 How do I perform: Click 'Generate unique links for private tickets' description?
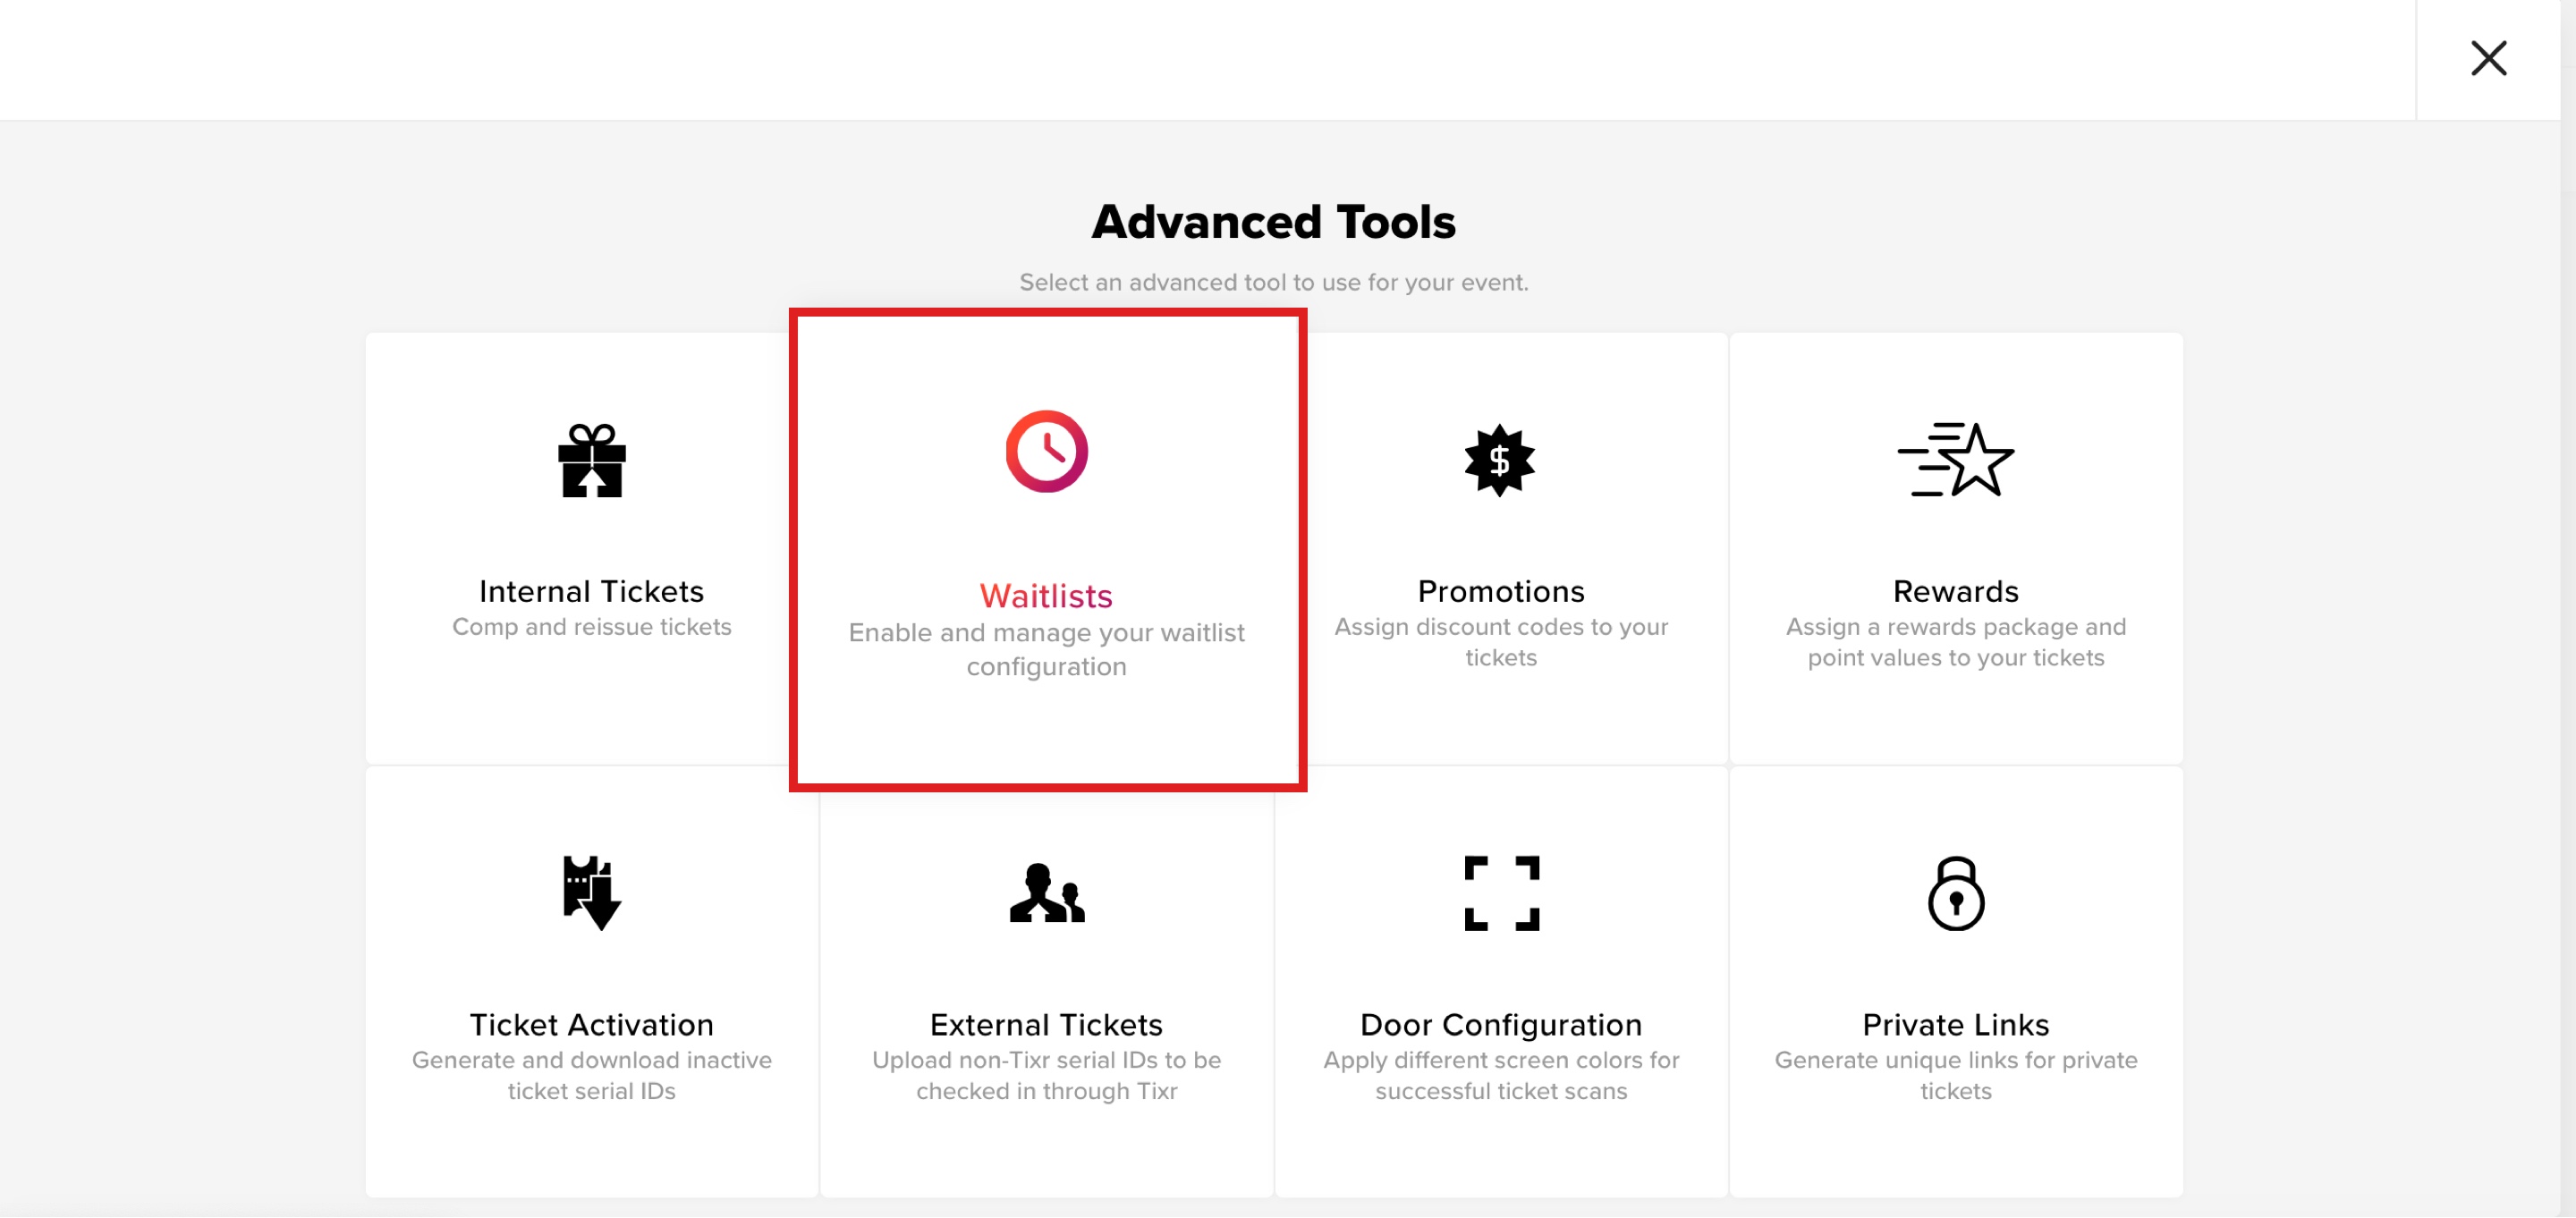(1956, 1075)
